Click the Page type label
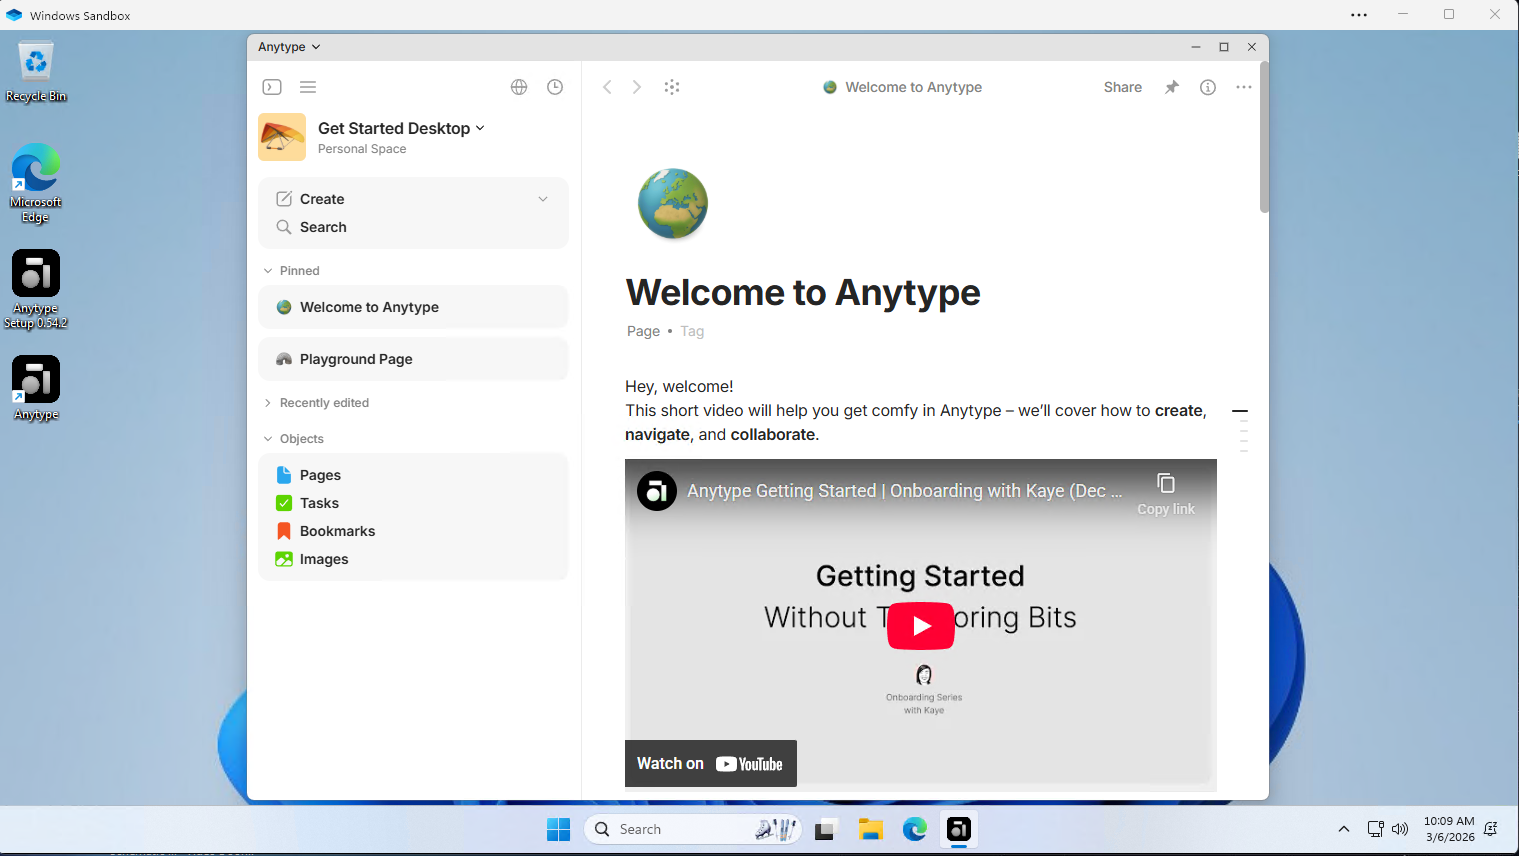This screenshot has height=856, width=1519. coord(643,331)
